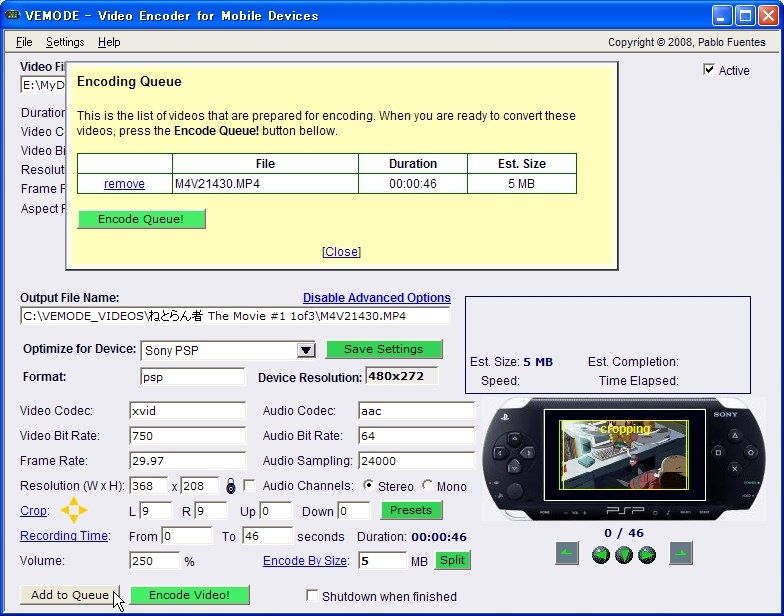Image resolution: width=784 pixels, height=616 pixels.
Task: Select Mono audio channels
Action: (x=428, y=485)
